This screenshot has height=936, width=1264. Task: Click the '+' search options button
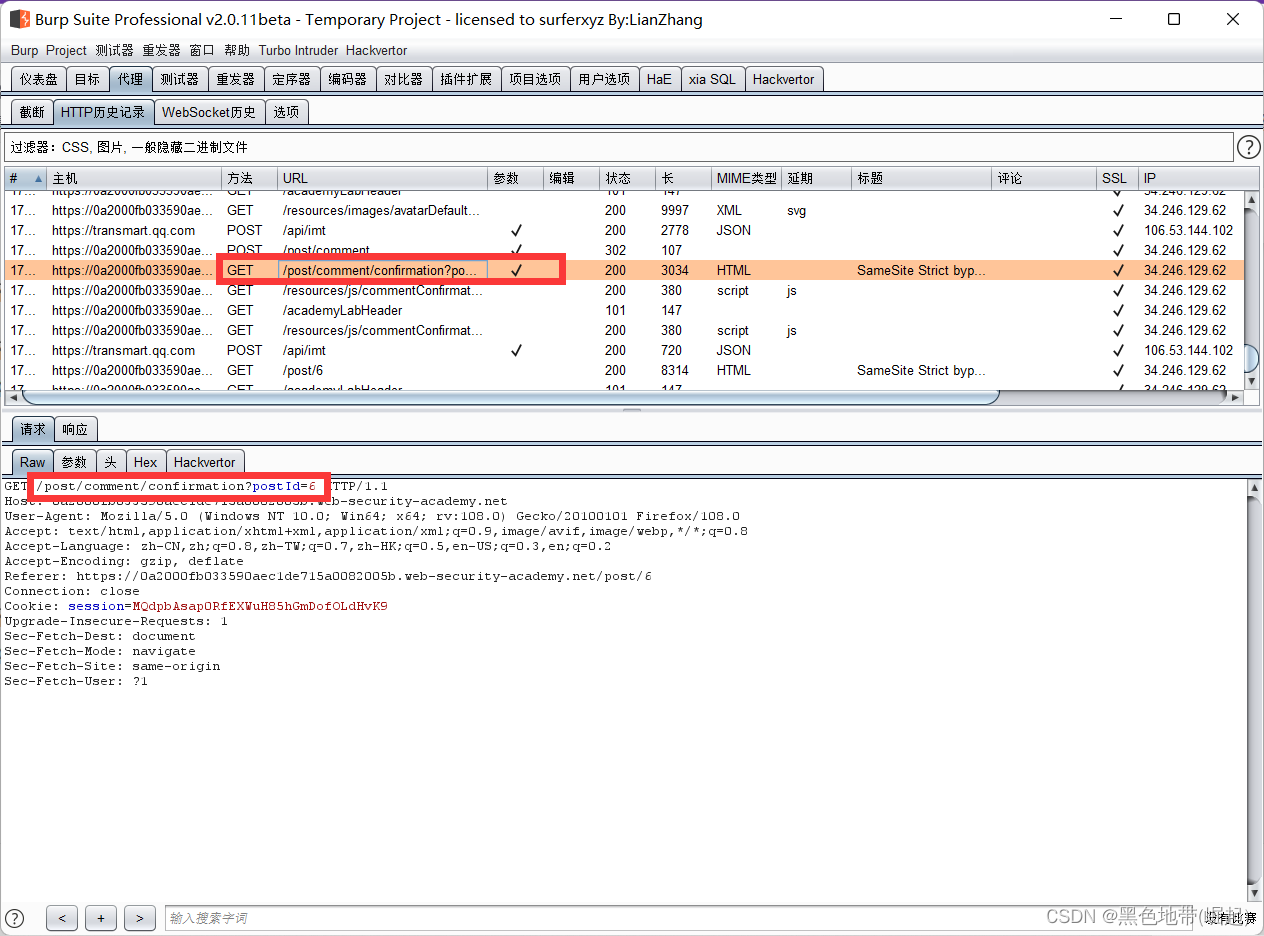tap(101, 918)
